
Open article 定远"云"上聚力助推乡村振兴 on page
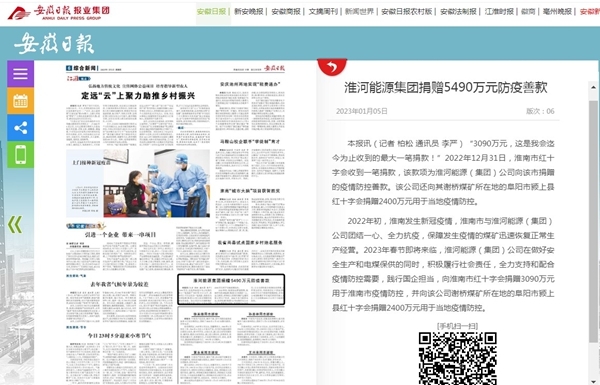click(138, 96)
